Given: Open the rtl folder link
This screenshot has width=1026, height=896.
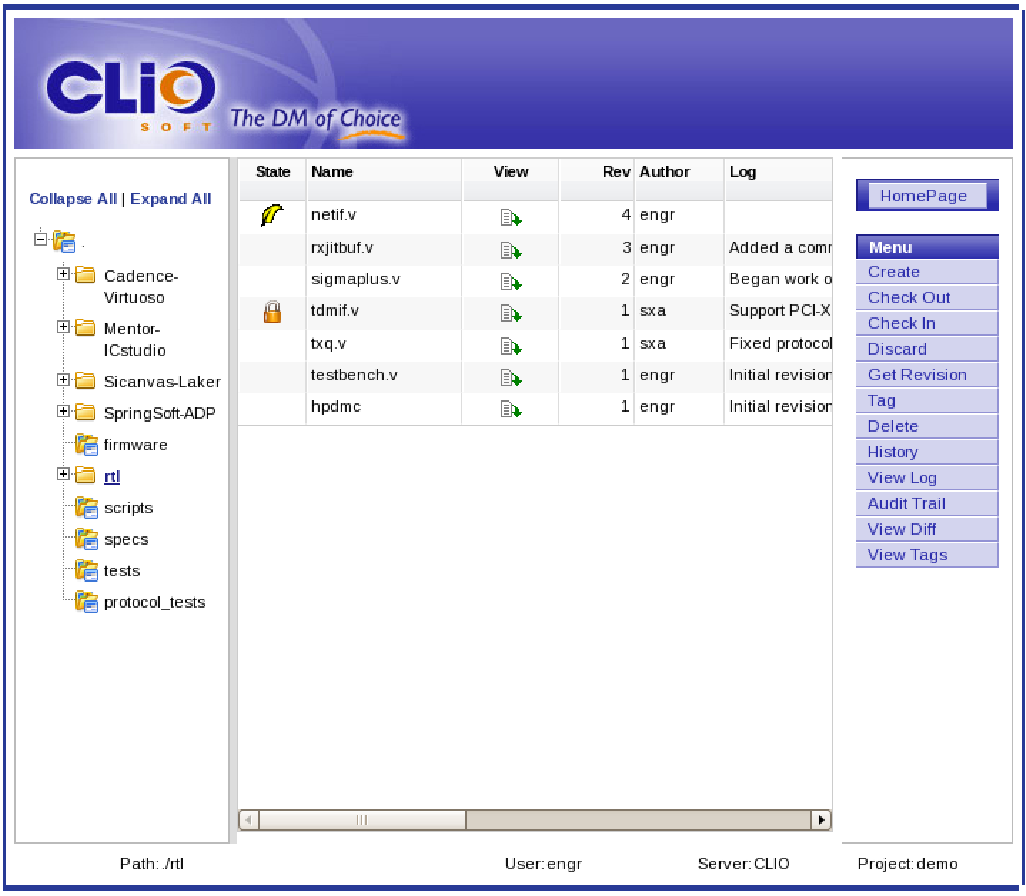Looking at the screenshot, I should click(112, 476).
